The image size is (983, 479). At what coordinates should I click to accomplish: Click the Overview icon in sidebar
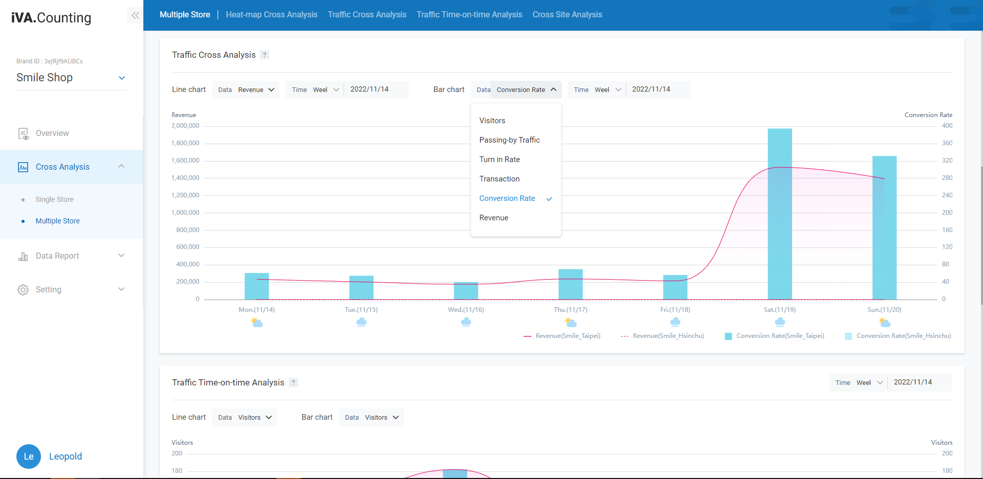tap(23, 133)
